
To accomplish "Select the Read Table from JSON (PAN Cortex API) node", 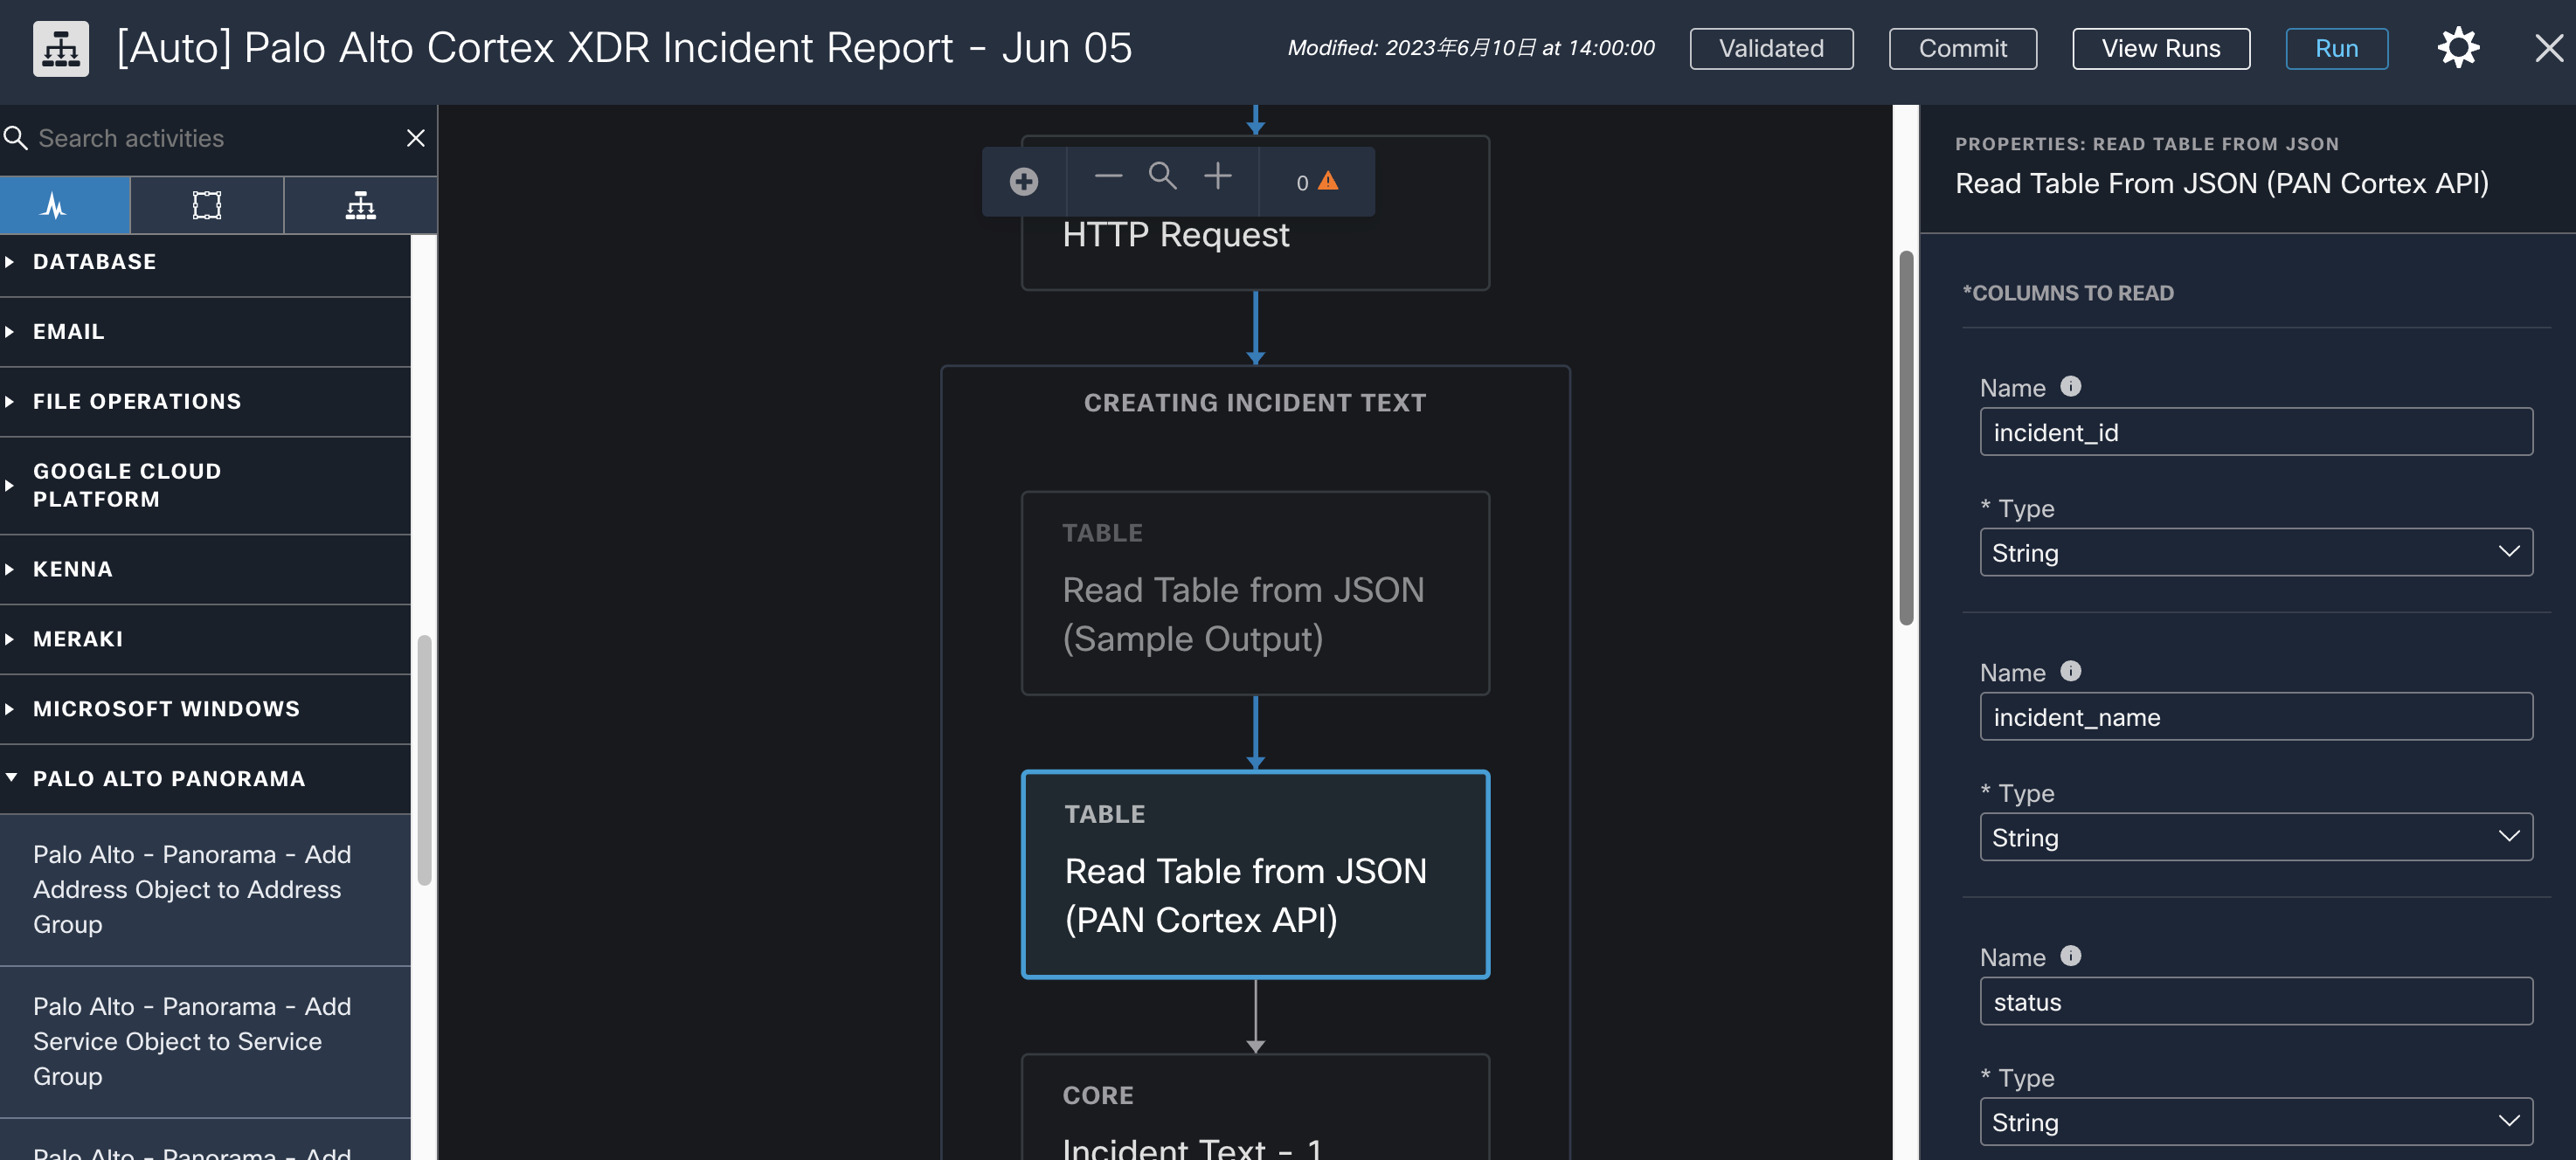I will coord(1255,874).
